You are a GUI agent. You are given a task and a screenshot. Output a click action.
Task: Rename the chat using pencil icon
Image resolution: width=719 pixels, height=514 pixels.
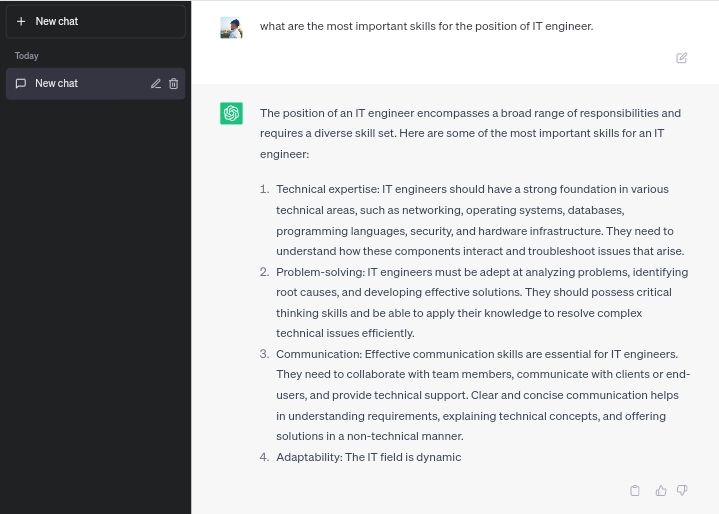coord(156,84)
